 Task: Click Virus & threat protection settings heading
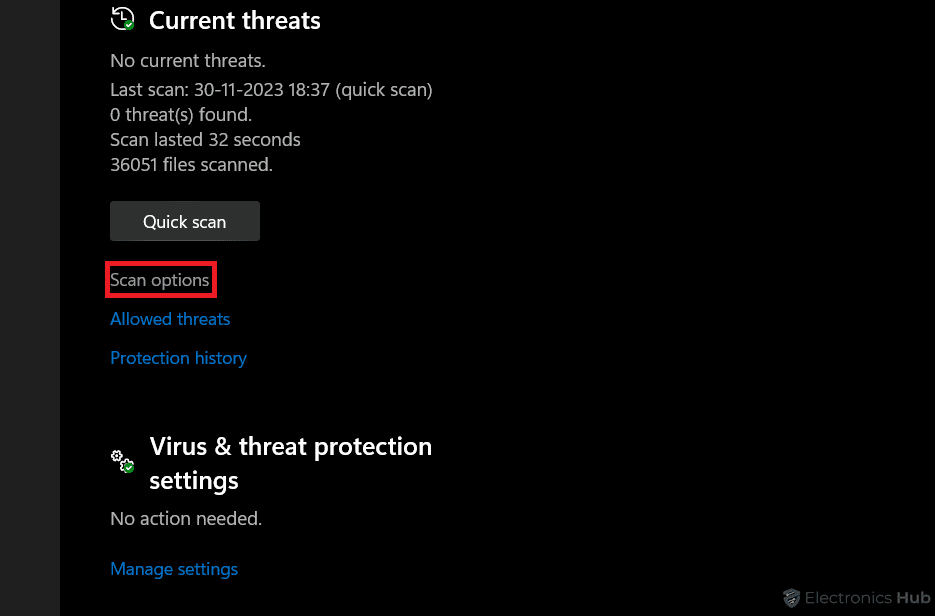290,463
